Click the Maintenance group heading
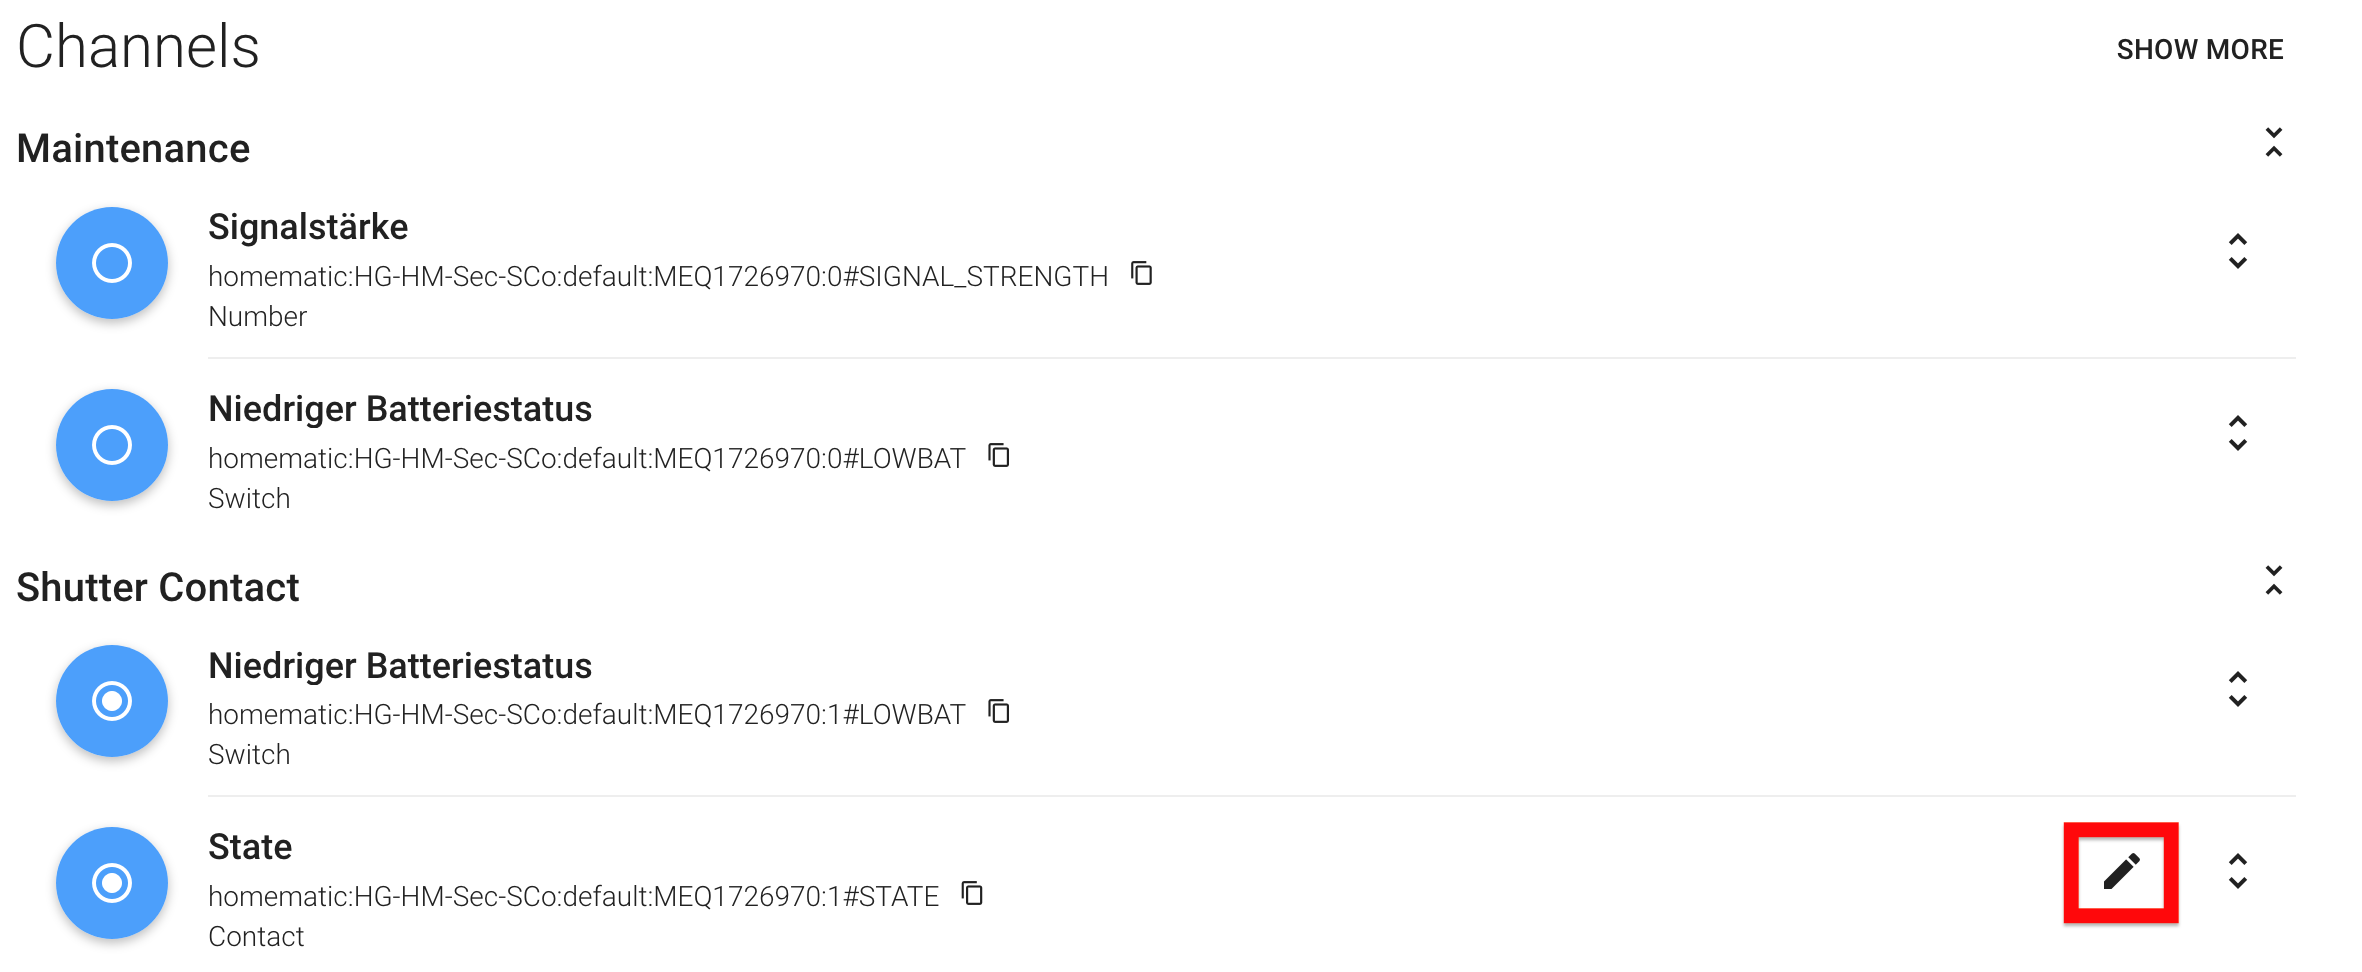The width and height of the screenshot is (2362, 972). coord(133,148)
